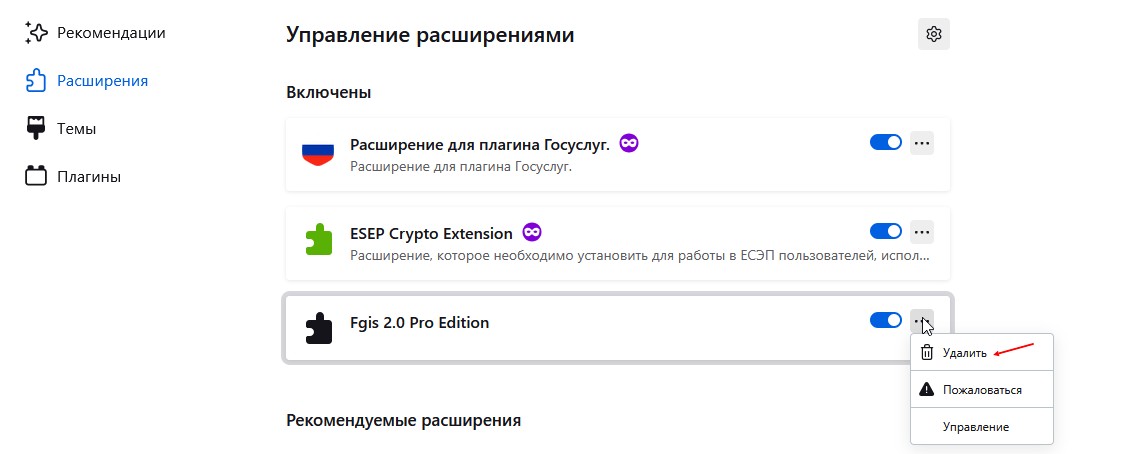1132x454 pixels.
Task: Click the Extensions puzzle icon in sidebar
Action: pyautogui.click(x=36, y=81)
